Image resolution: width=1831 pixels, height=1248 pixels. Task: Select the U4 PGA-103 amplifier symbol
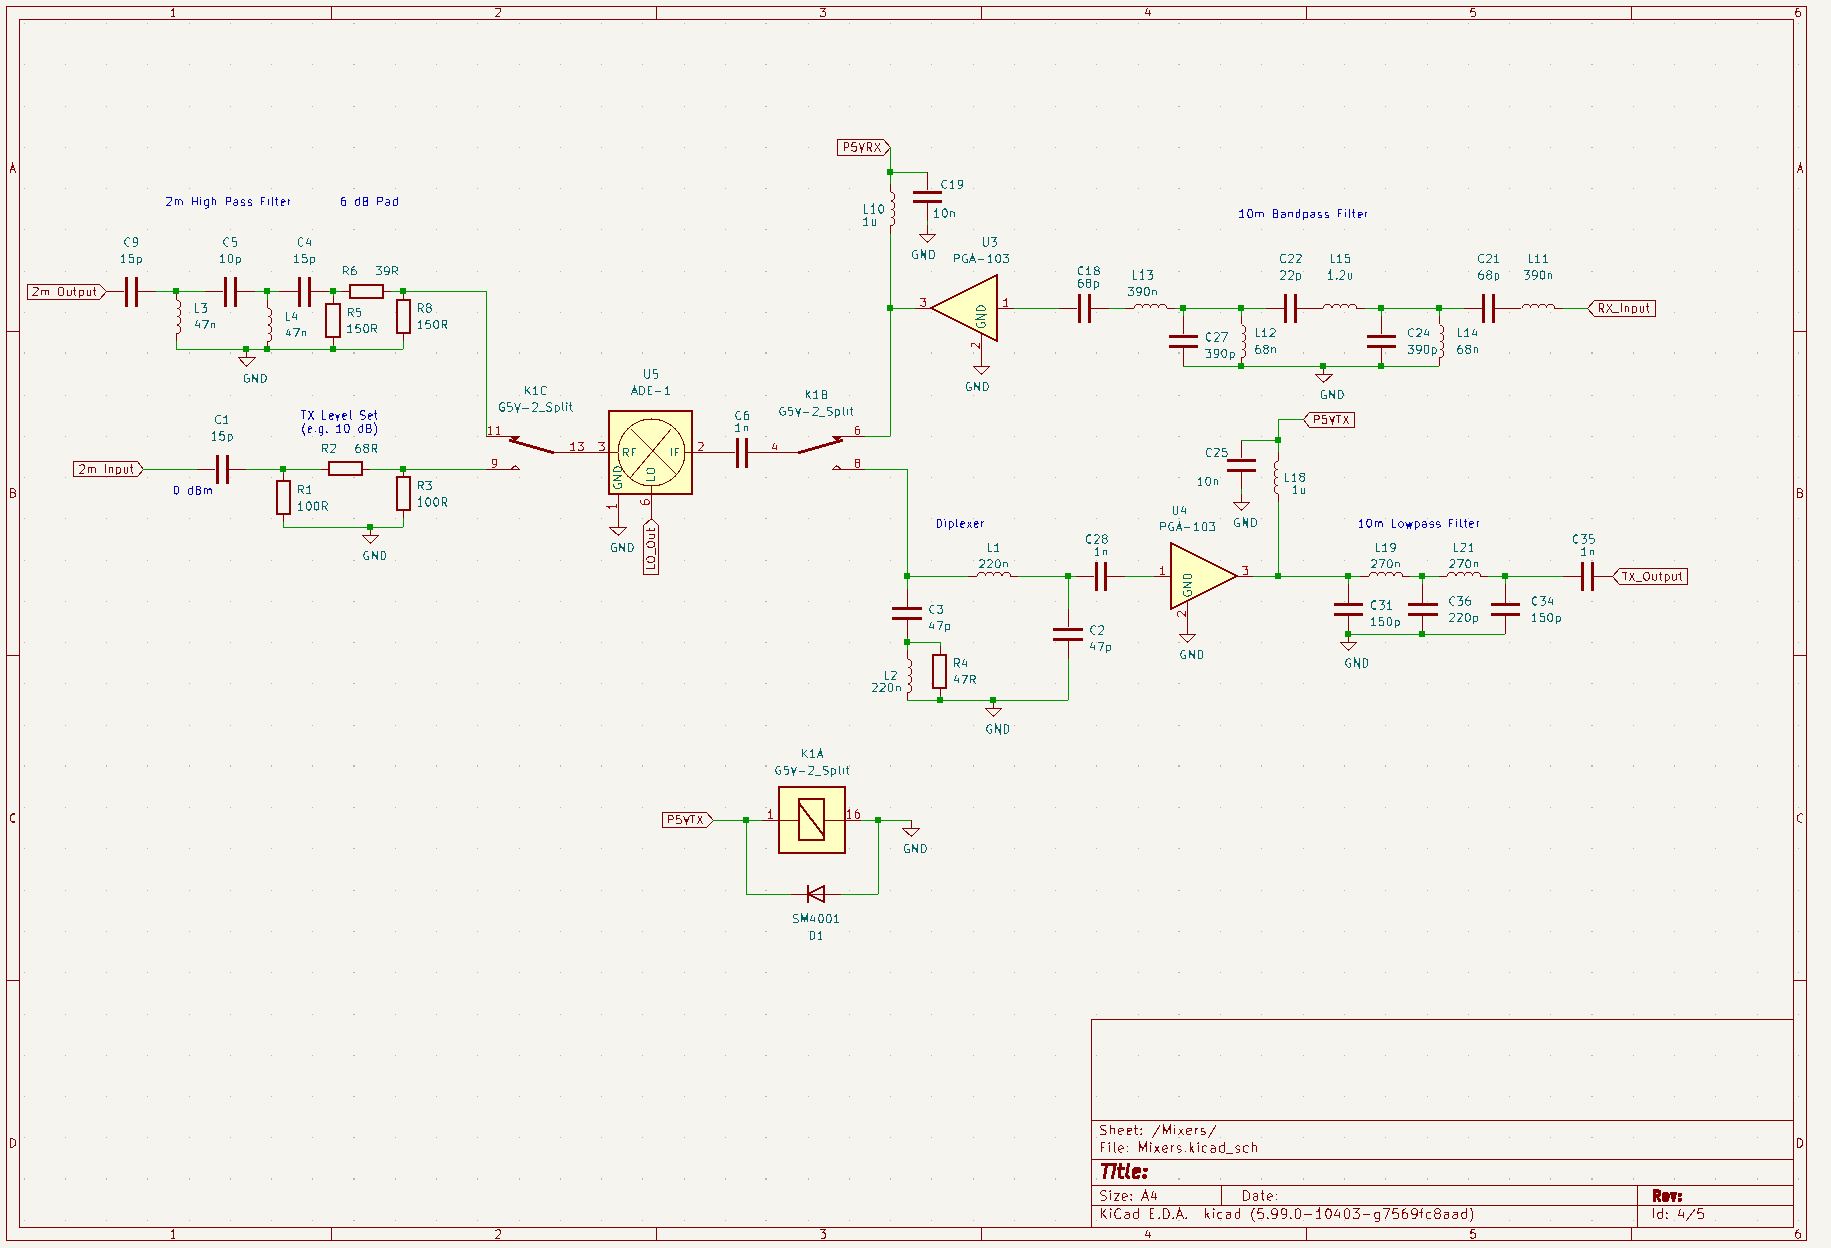click(1203, 576)
